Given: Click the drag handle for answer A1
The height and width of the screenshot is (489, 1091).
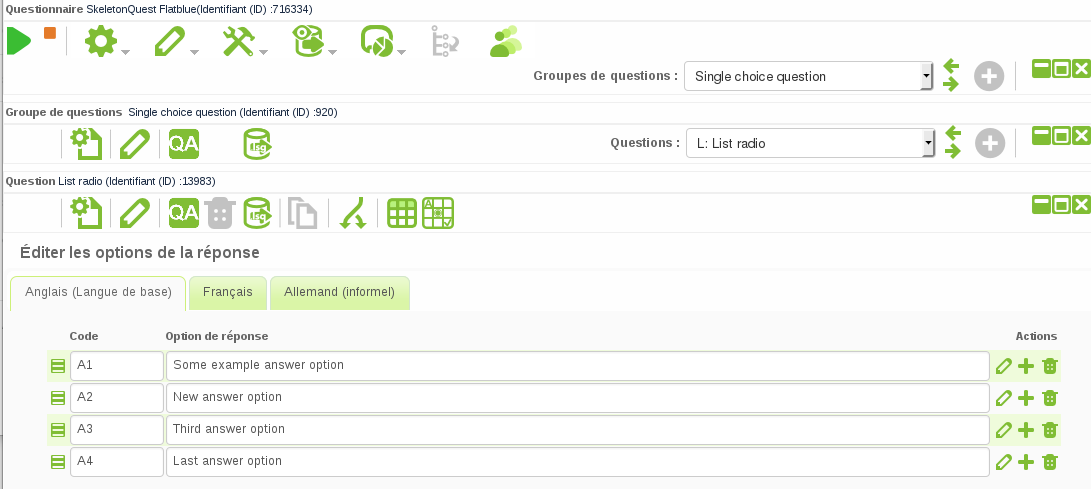Looking at the screenshot, I should point(58,365).
